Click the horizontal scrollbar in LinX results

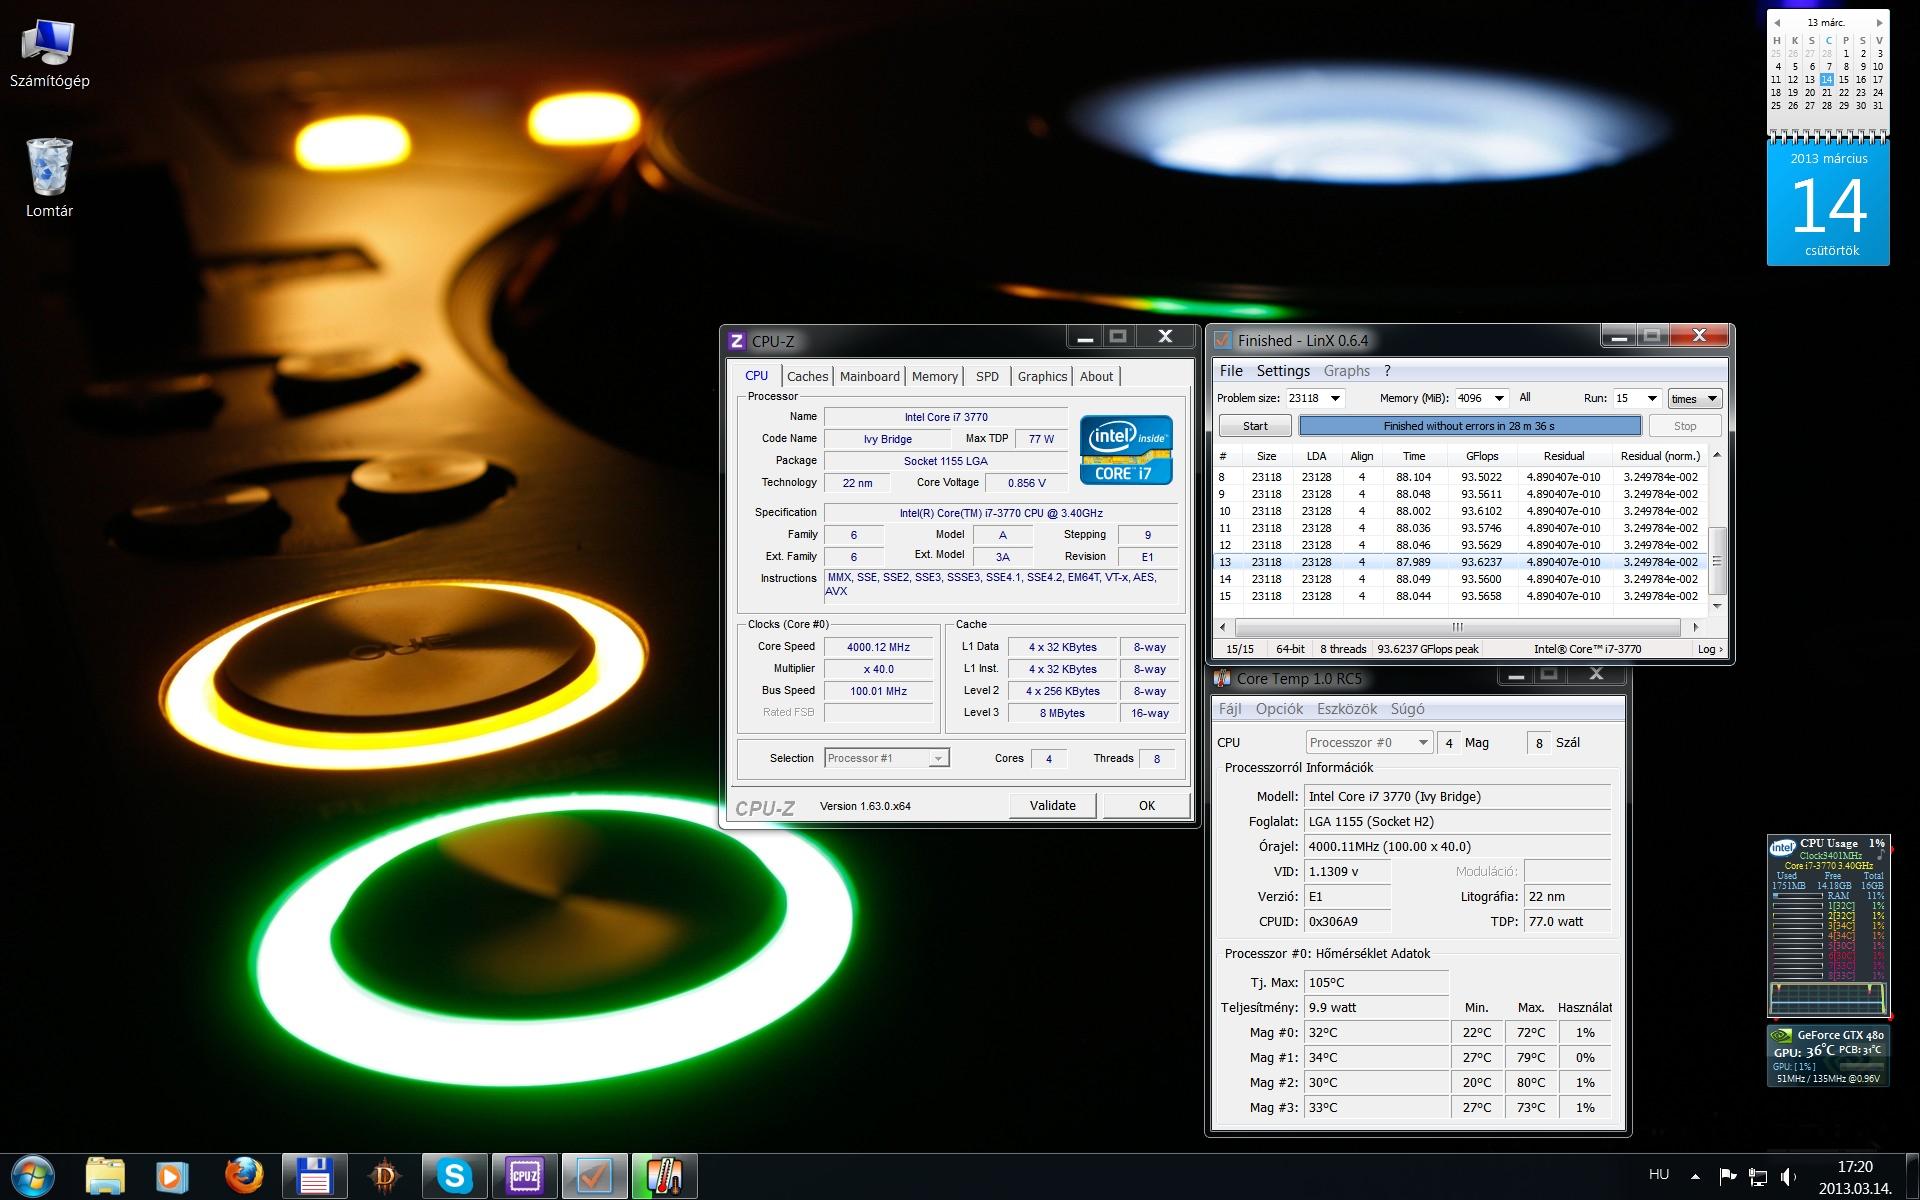coord(1457,627)
